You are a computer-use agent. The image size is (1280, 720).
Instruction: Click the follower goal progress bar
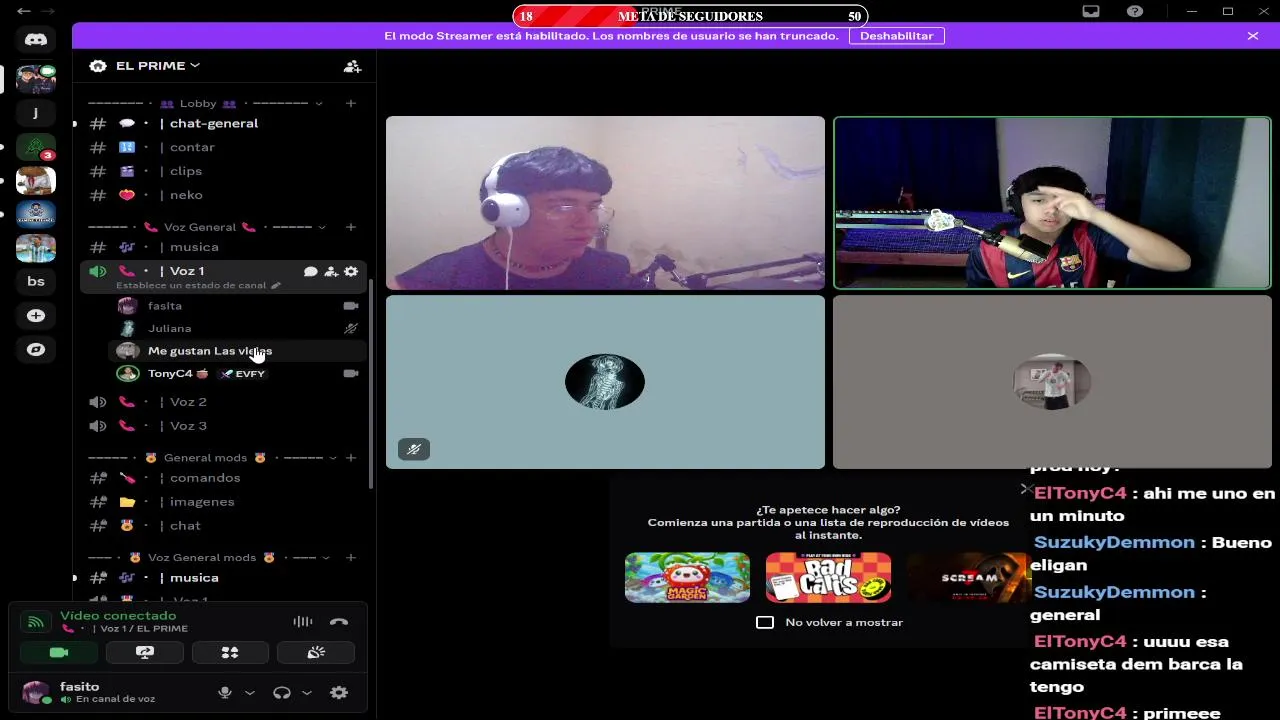pos(690,16)
